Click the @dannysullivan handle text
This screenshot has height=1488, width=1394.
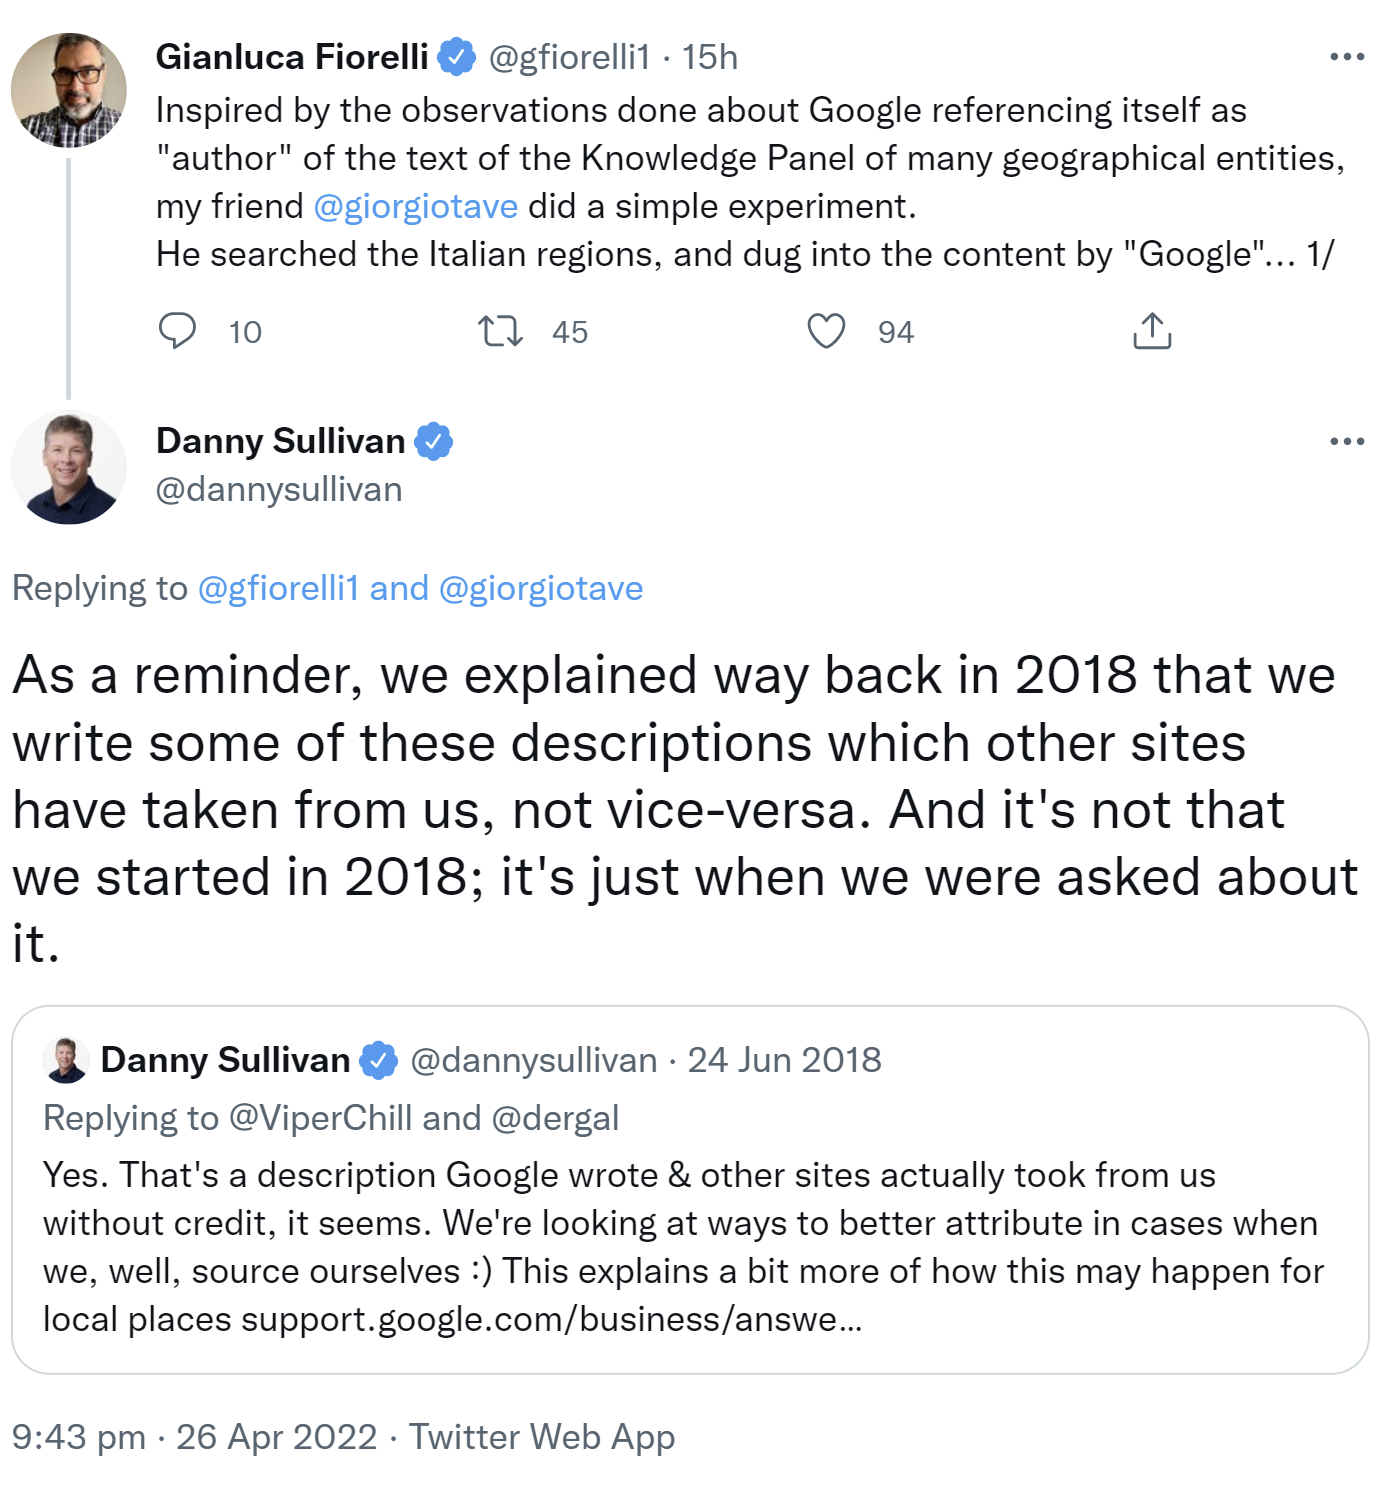(x=278, y=489)
